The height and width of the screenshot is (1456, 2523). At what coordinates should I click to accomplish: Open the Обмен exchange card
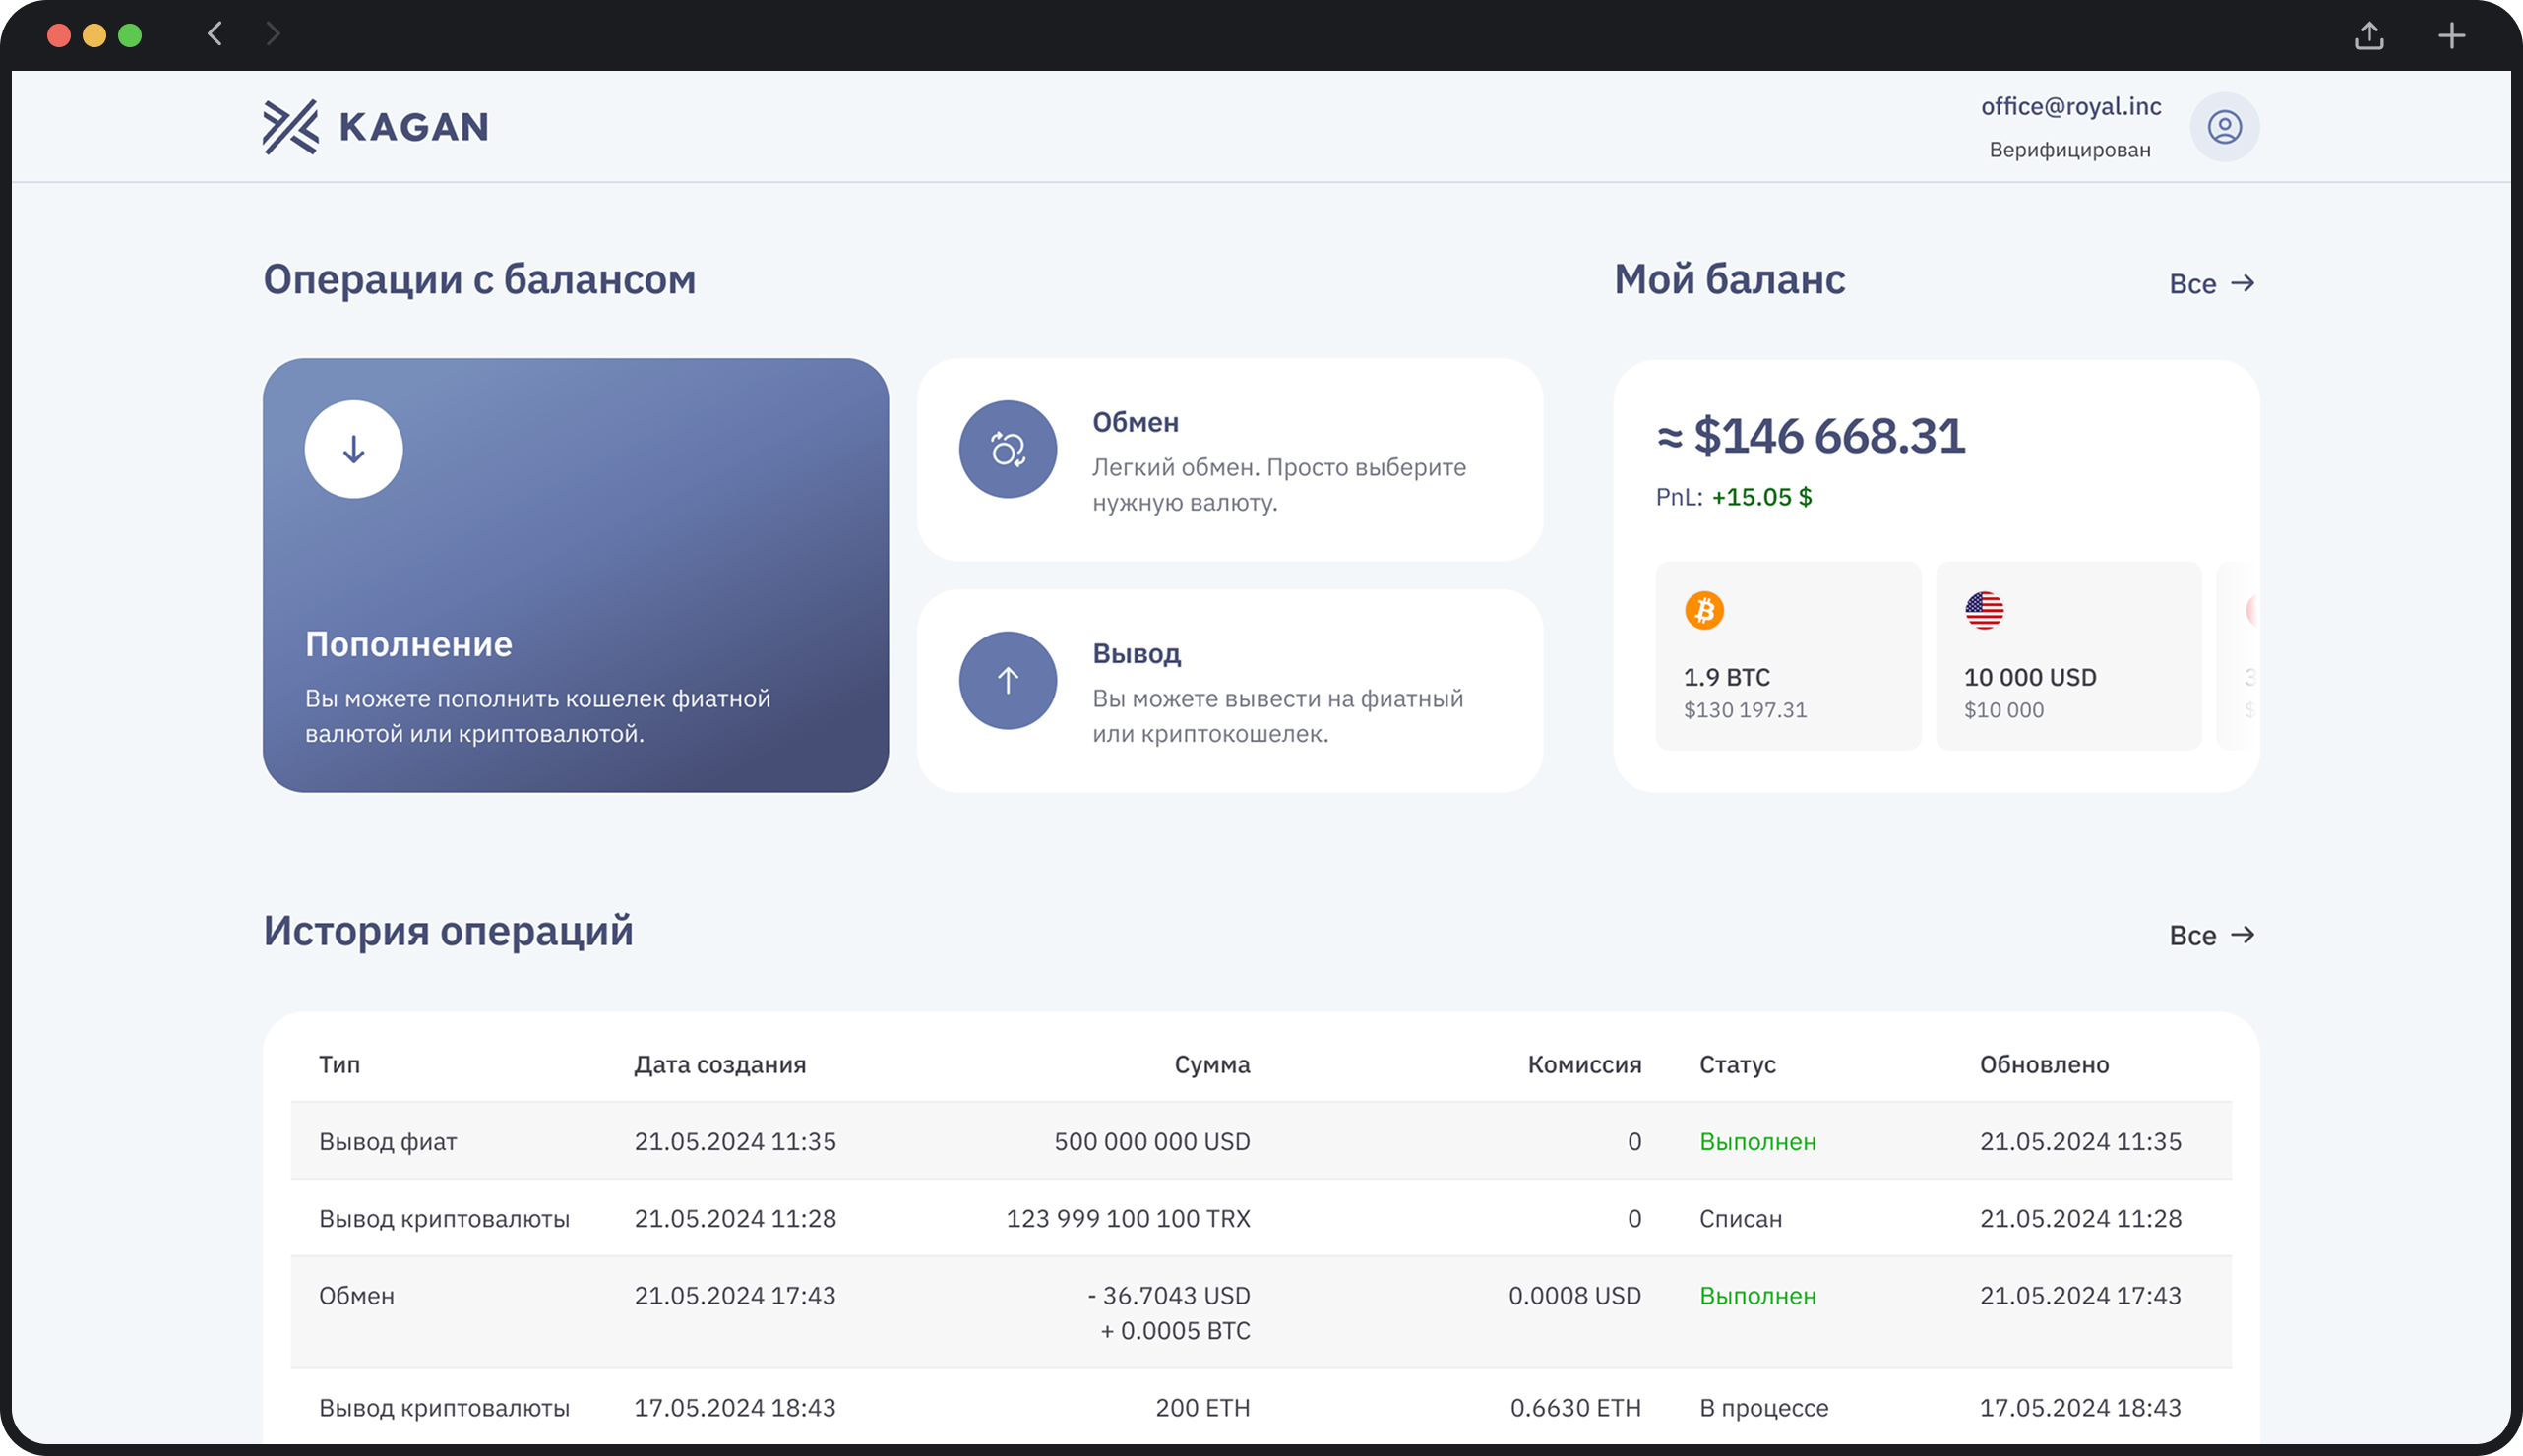coord(1230,460)
